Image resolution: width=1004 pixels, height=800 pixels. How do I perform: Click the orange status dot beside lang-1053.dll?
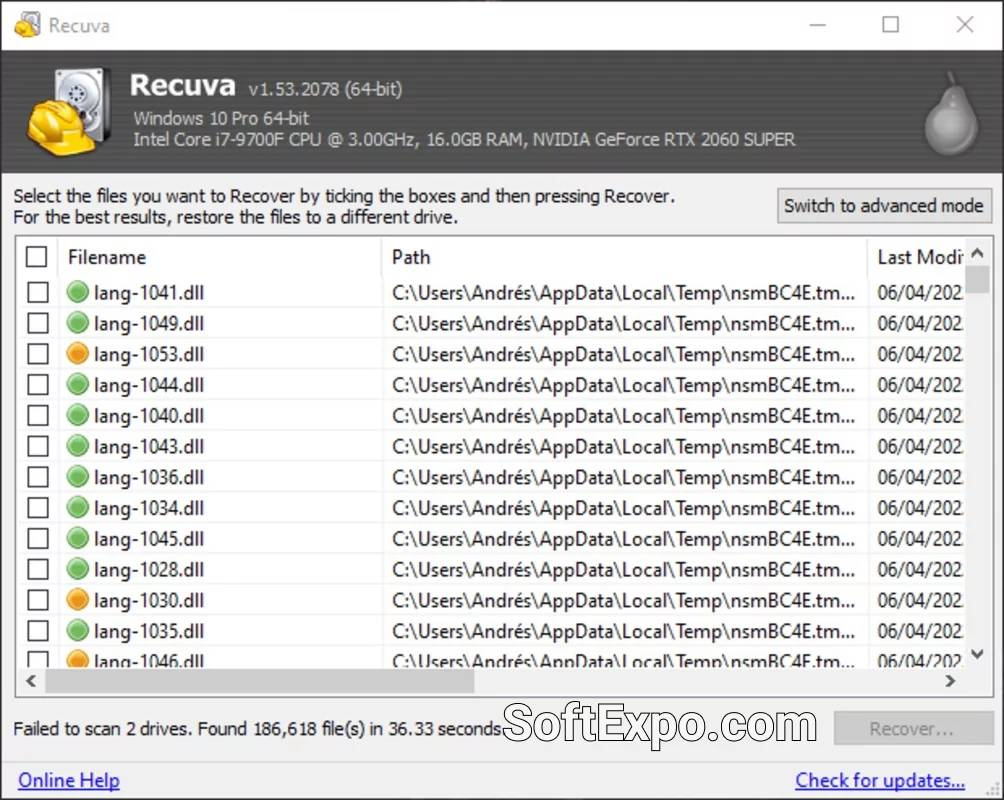click(x=77, y=353)
